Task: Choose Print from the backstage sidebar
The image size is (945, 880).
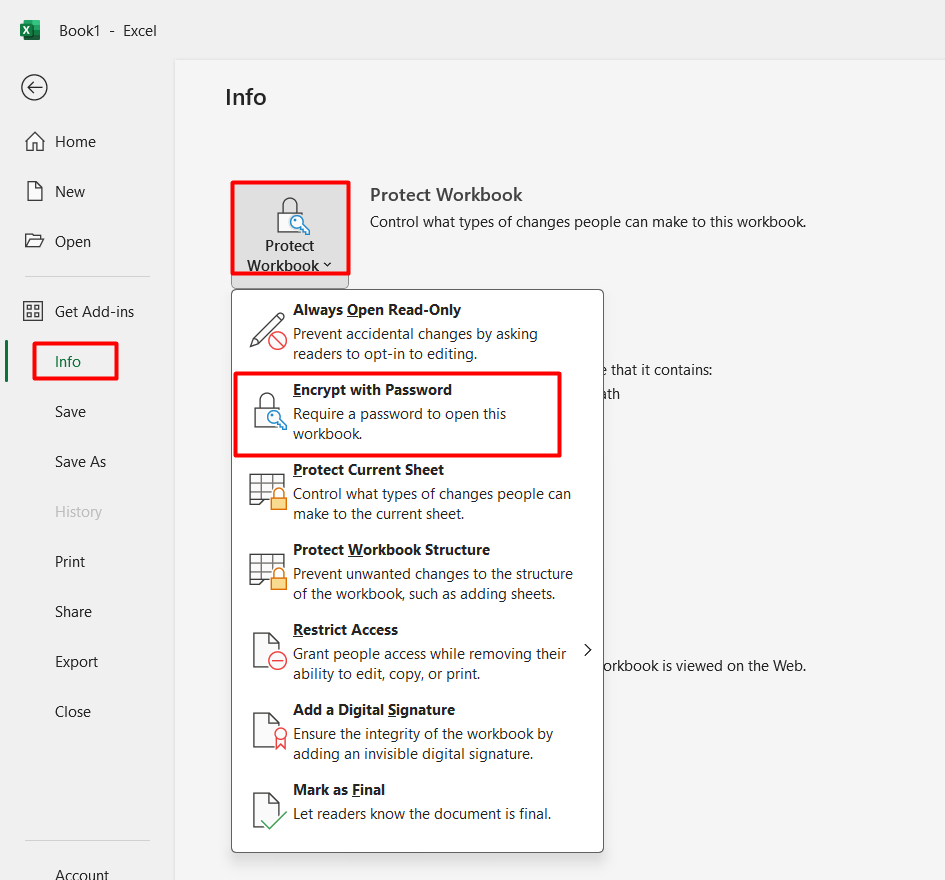Action: (70, 562)
